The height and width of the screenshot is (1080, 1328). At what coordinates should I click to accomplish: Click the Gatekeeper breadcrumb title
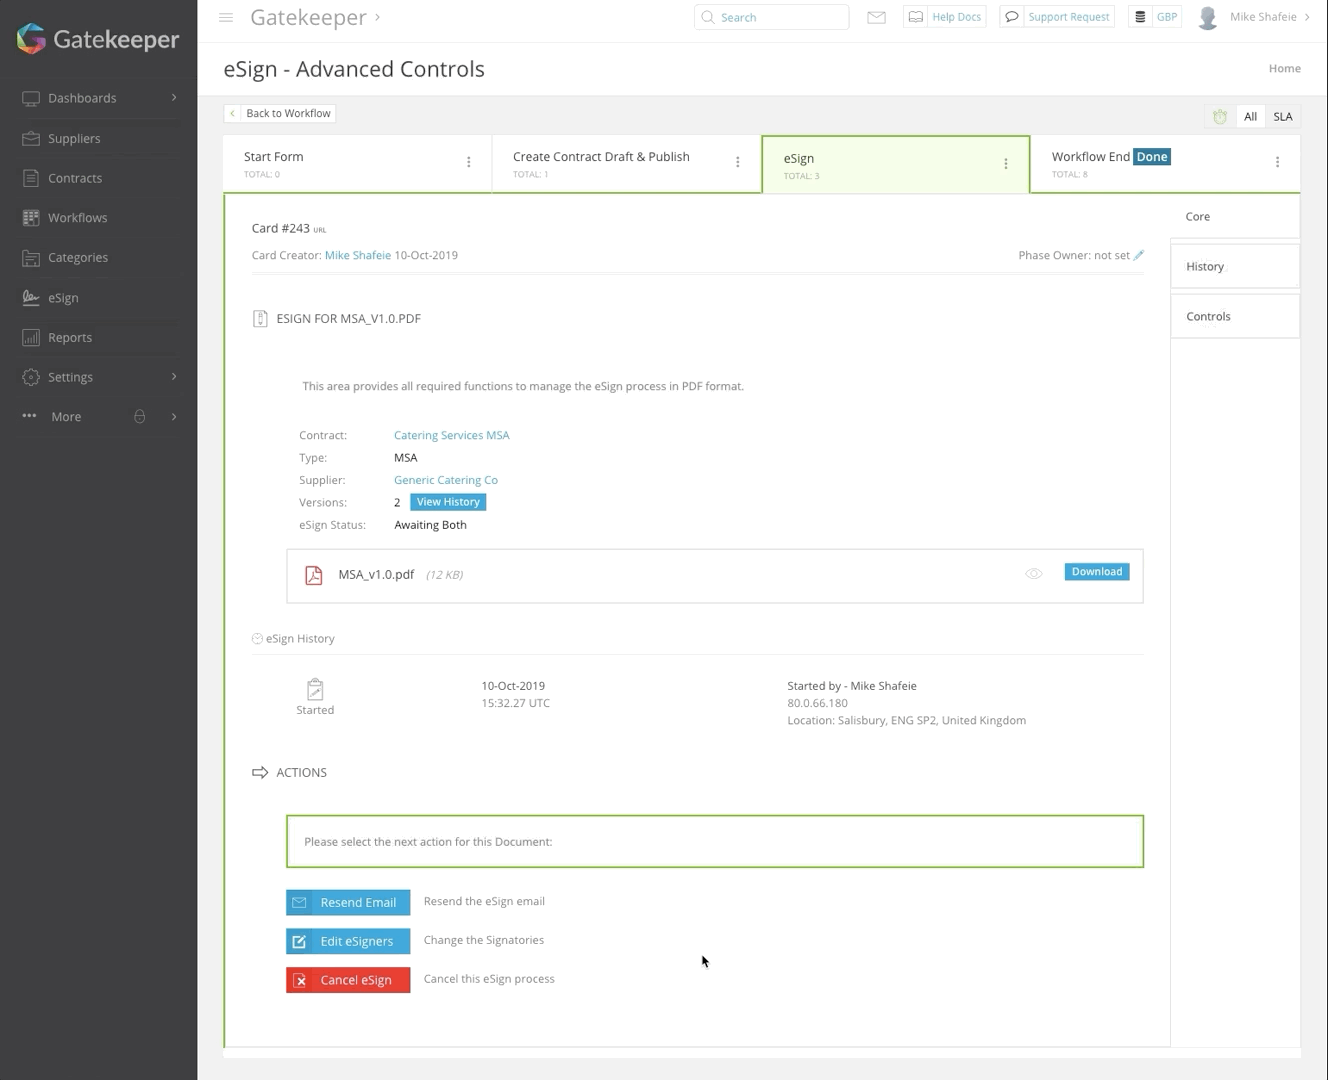[308, 17]
